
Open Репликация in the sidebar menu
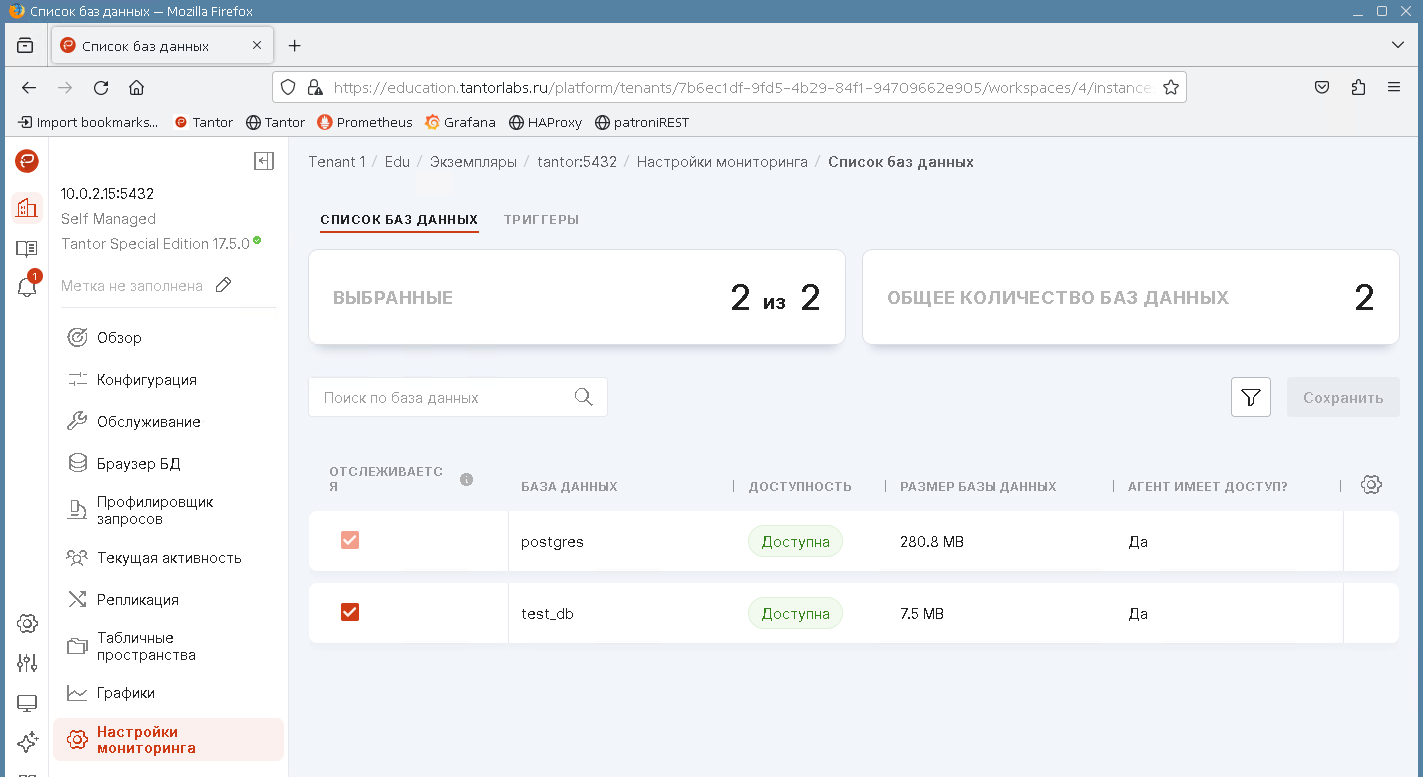(138, 600)
